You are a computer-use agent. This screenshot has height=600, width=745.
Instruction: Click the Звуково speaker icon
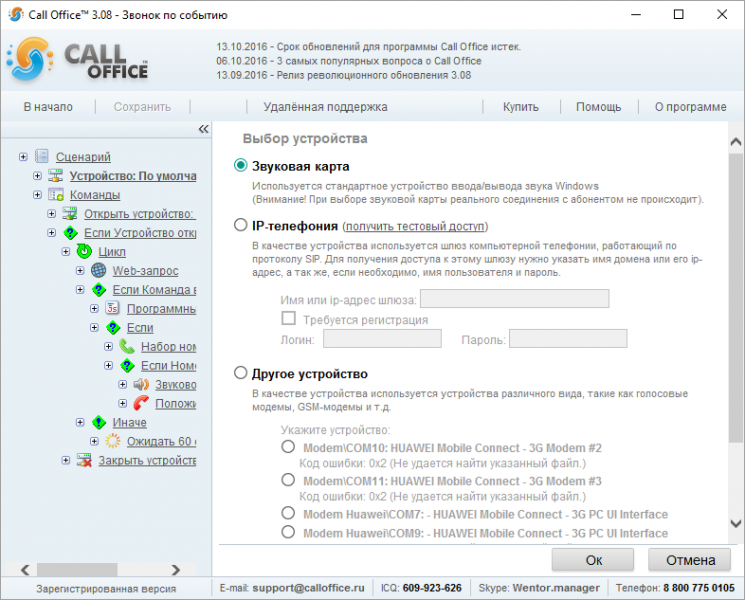pyautogui.click(x=141, y=384)
